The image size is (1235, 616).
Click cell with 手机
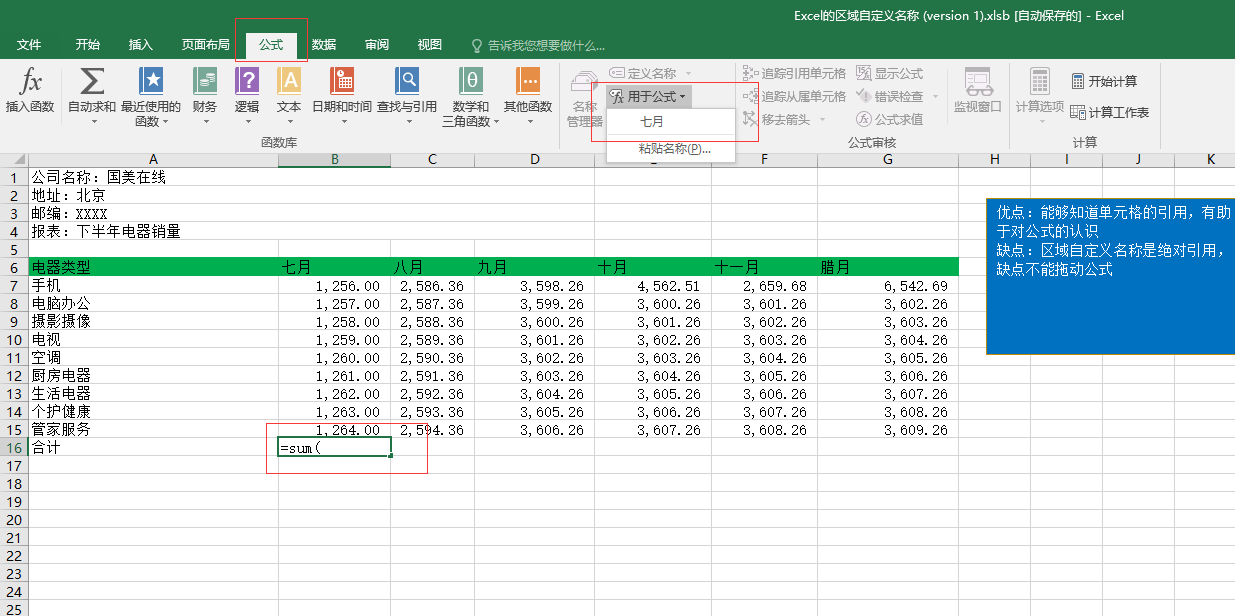point(154,285)
